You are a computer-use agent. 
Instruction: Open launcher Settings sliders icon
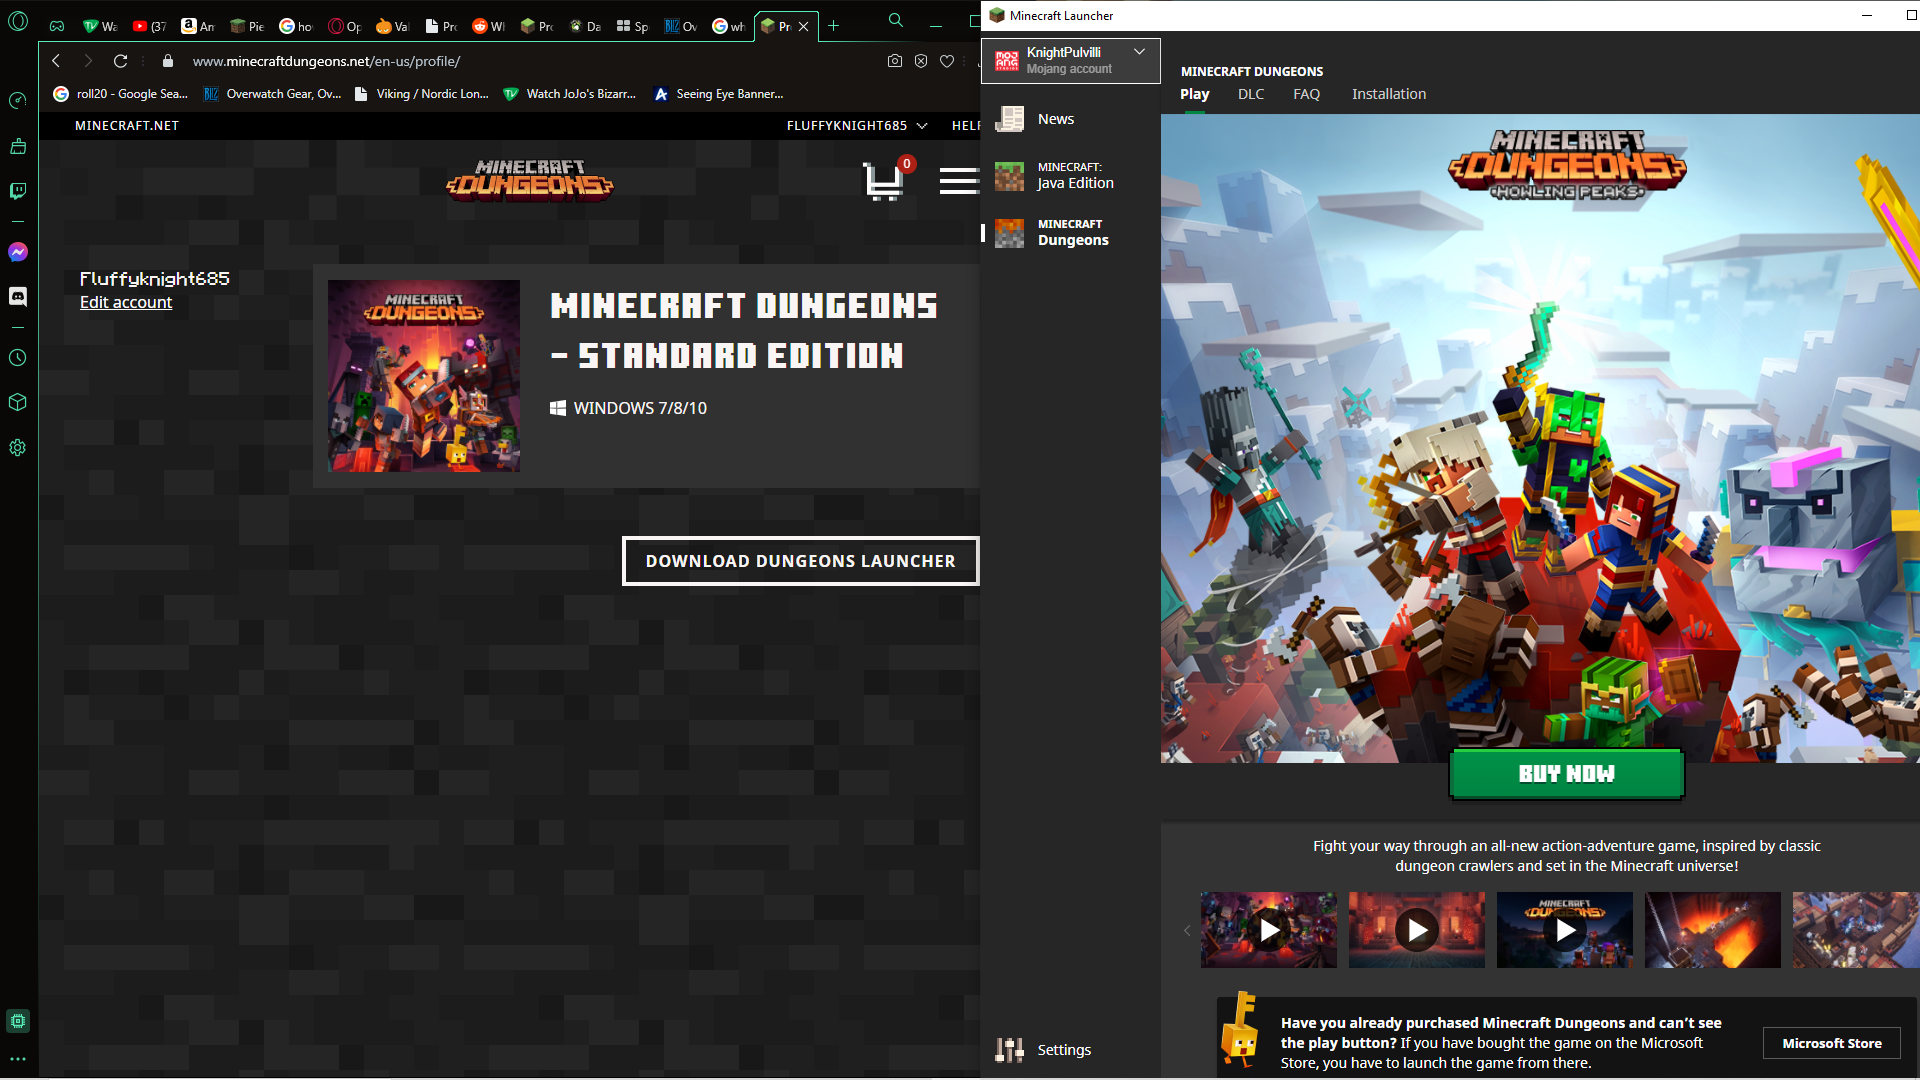[1009, 1049]
